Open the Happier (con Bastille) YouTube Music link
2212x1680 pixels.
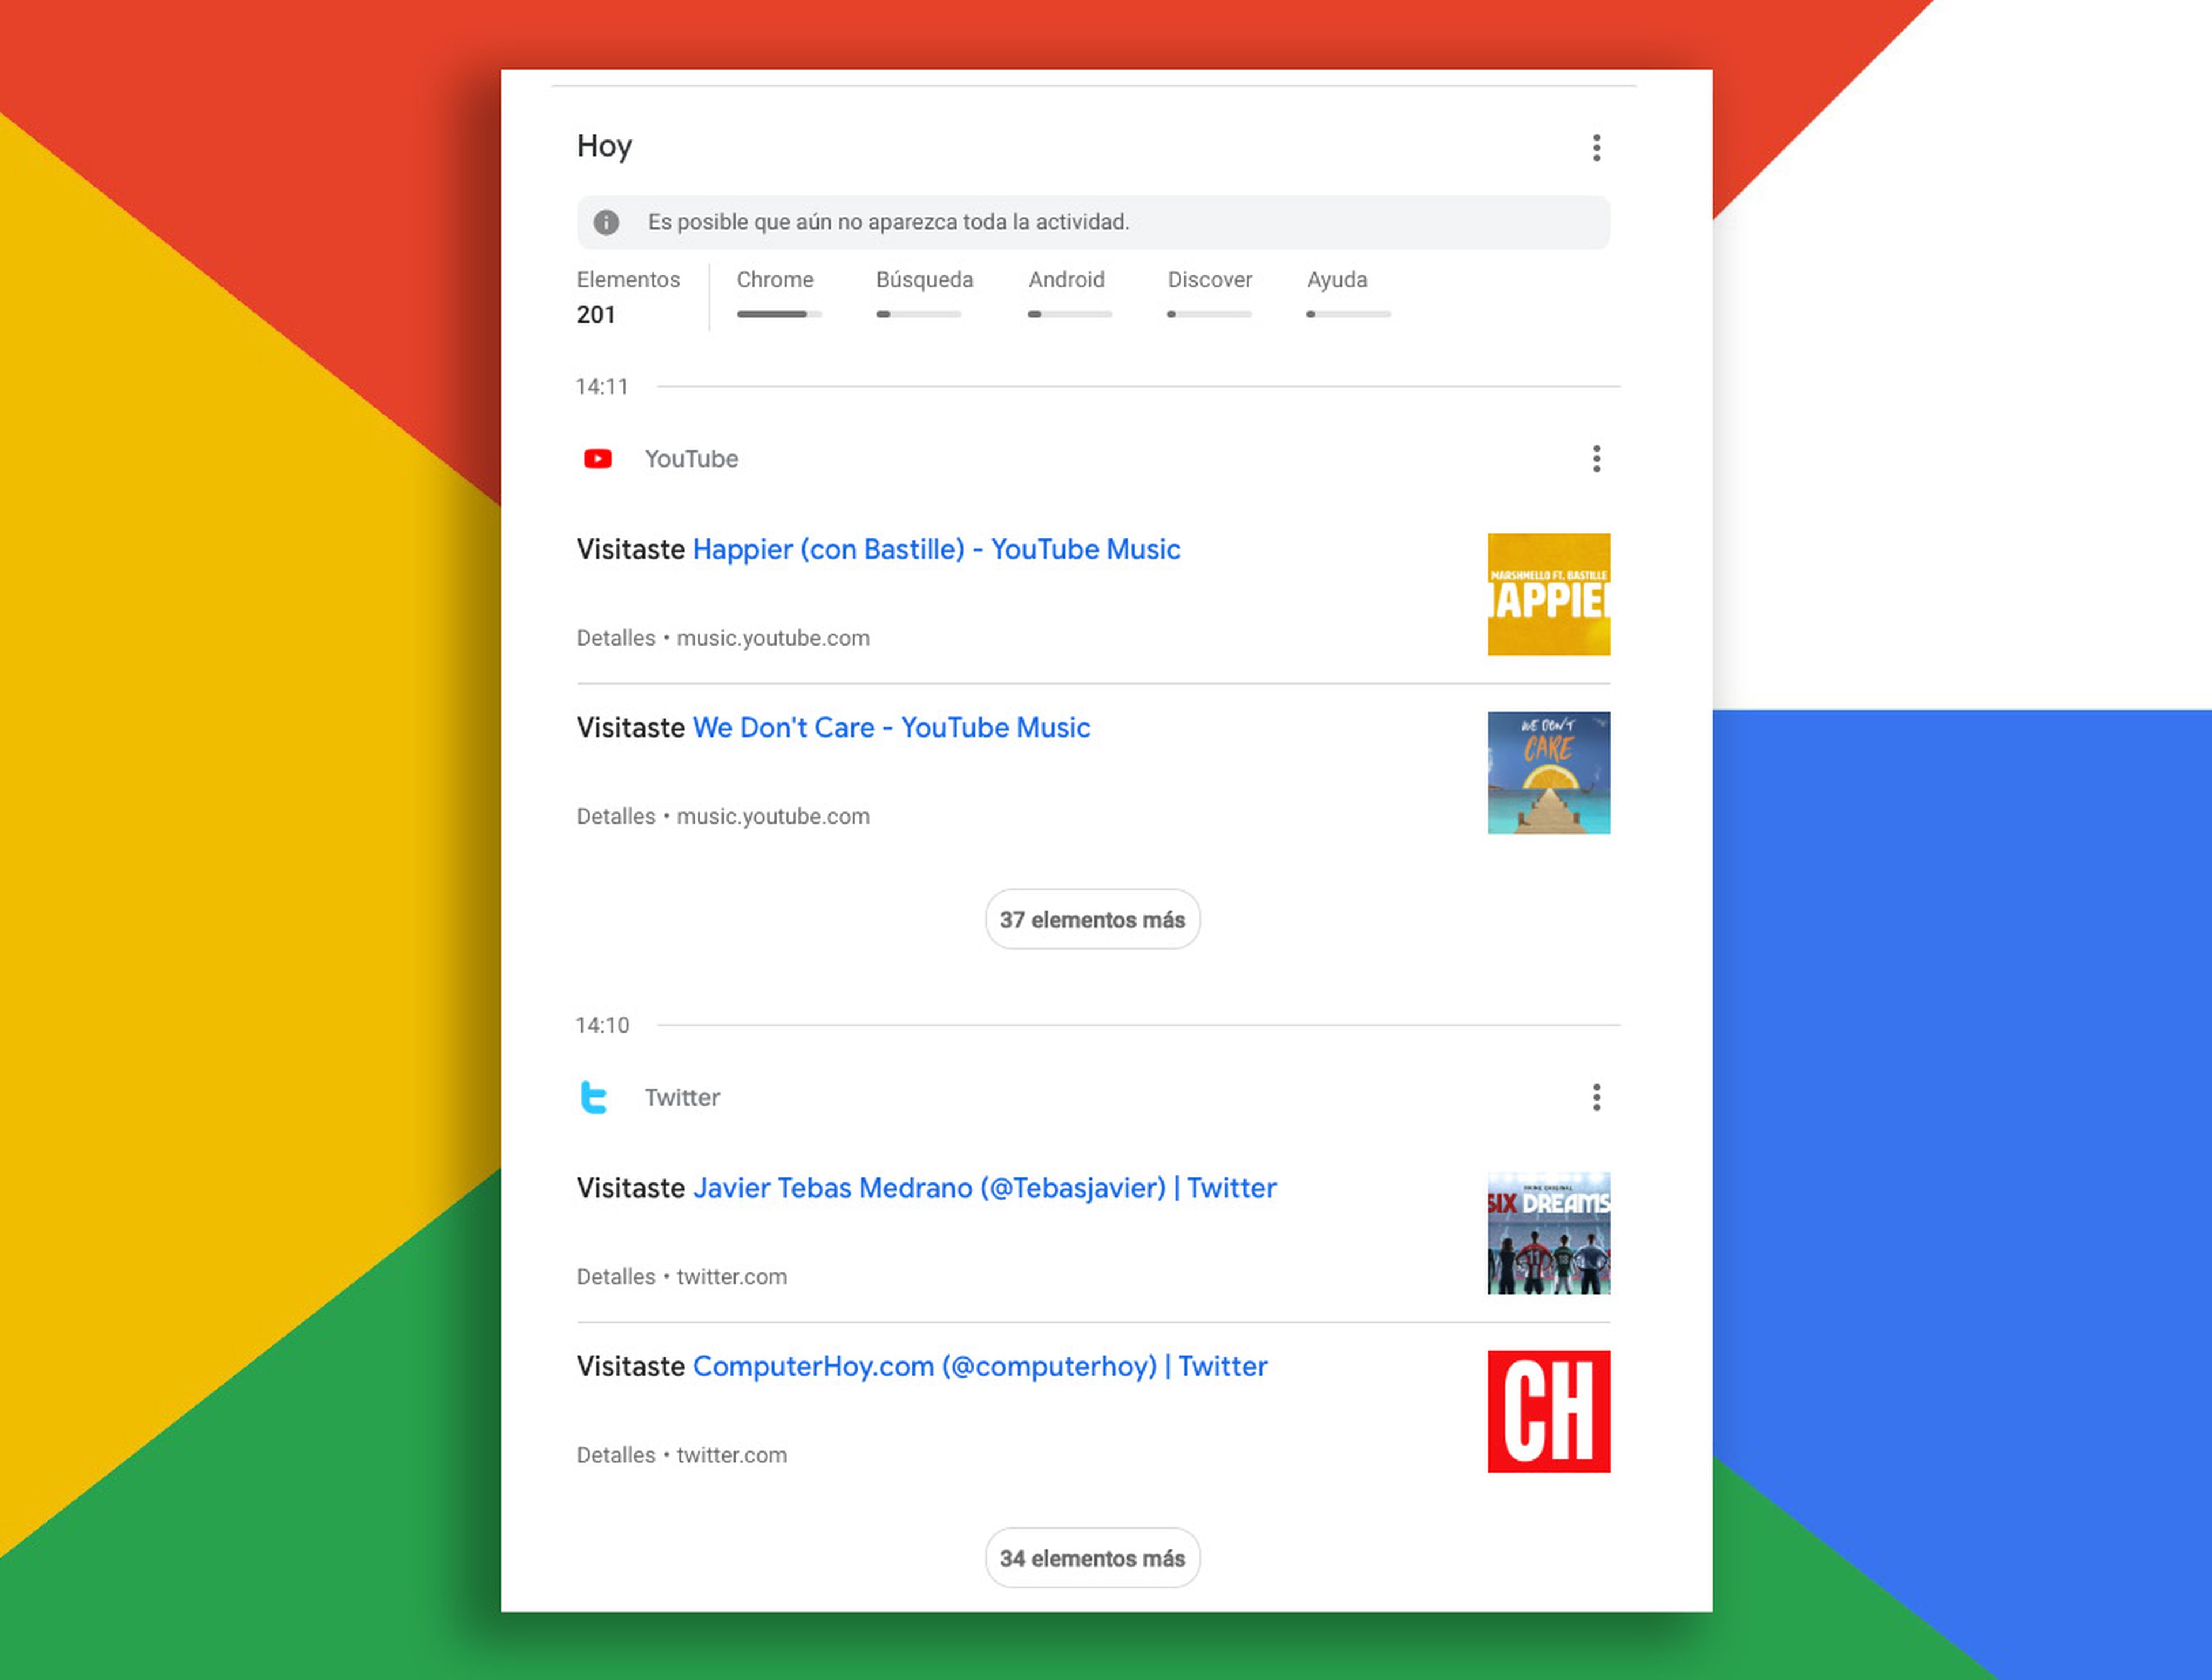(936, 549)
